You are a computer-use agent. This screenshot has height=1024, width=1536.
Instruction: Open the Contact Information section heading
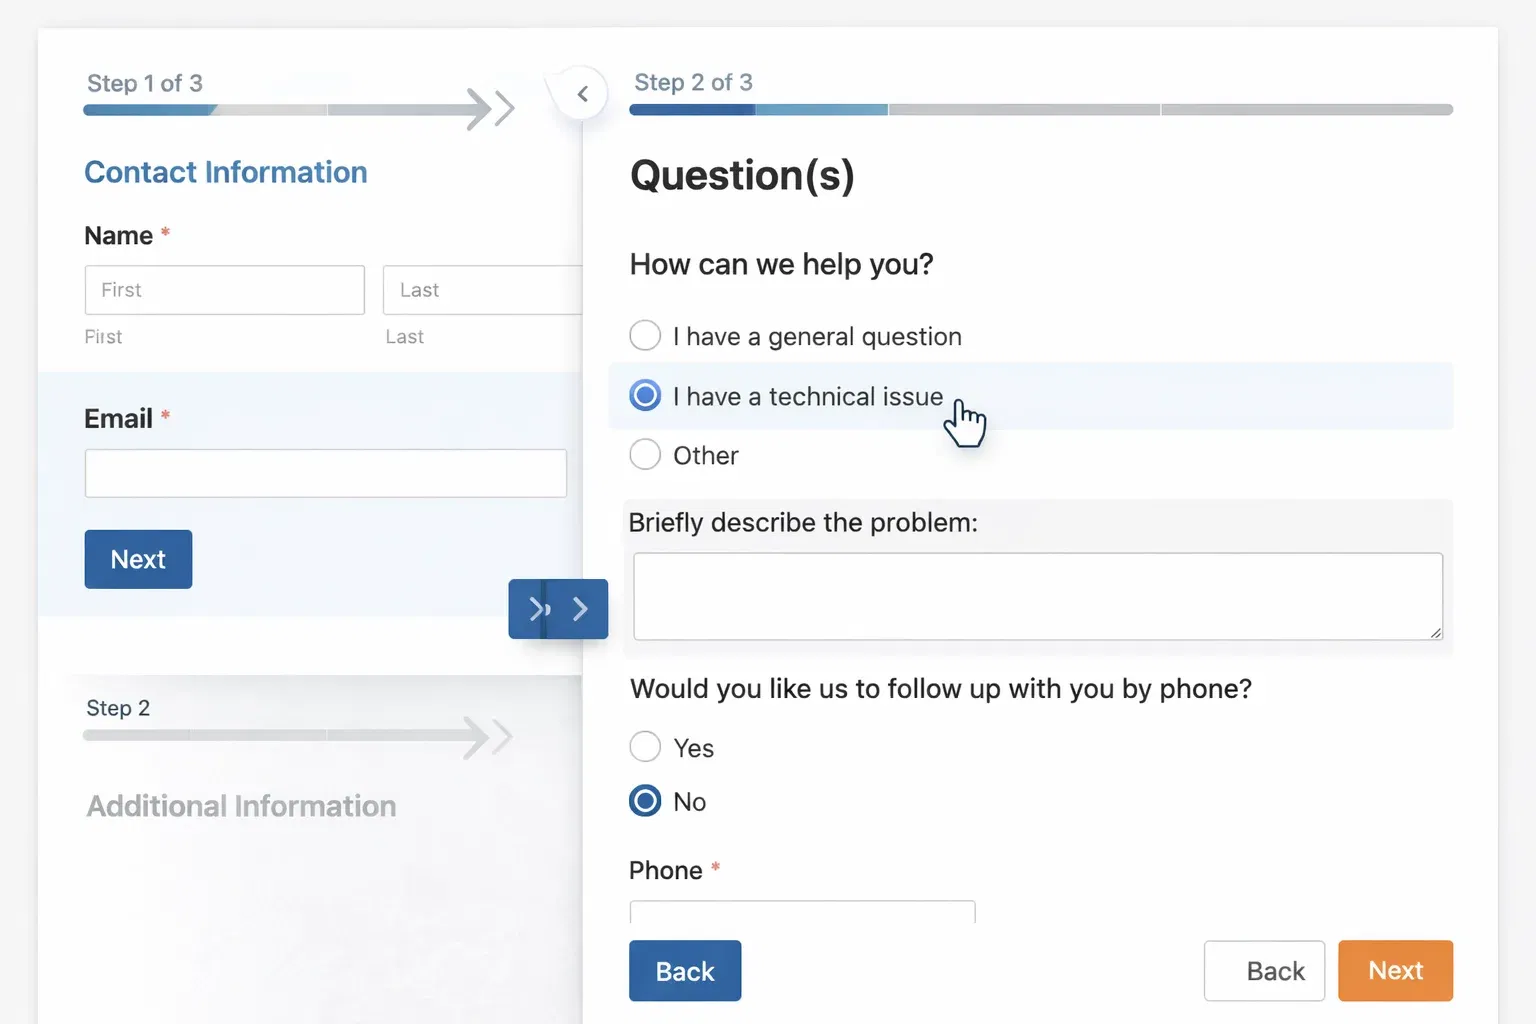(x=226, y=172)
